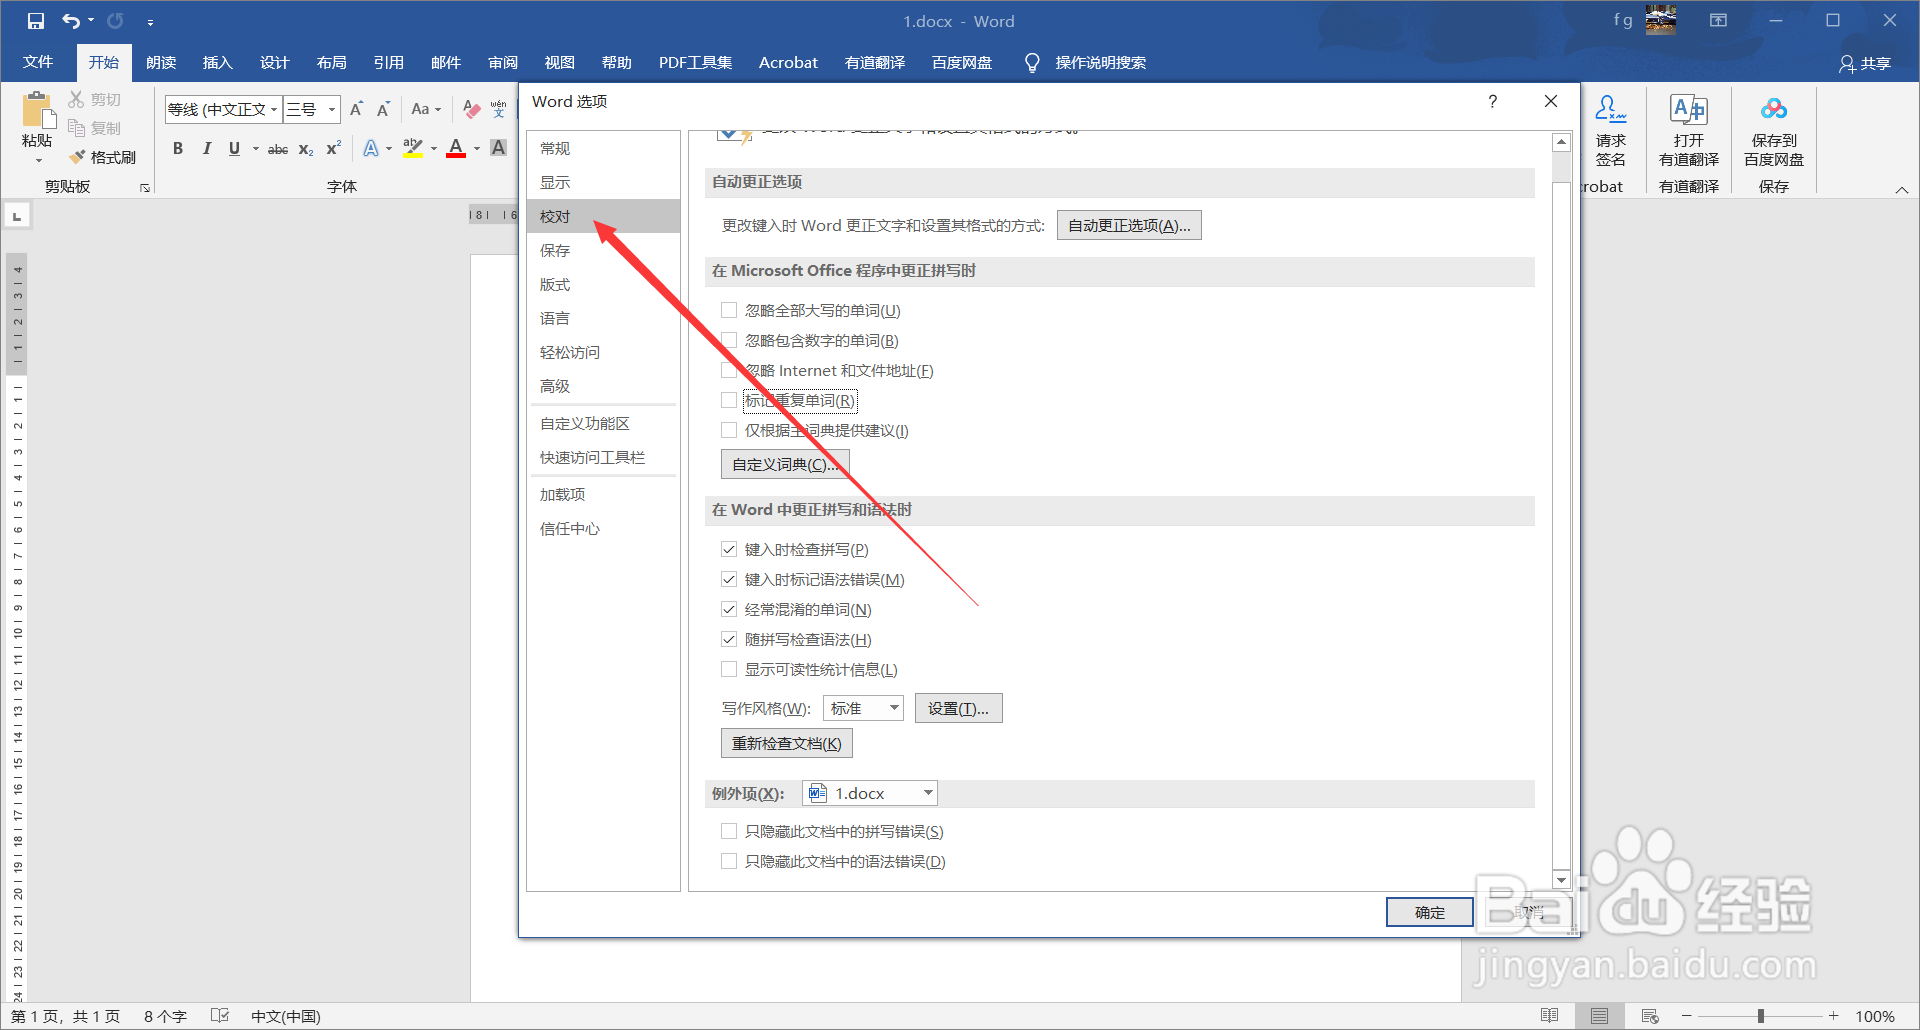
Task: Apply red font color
Action: 456,148
